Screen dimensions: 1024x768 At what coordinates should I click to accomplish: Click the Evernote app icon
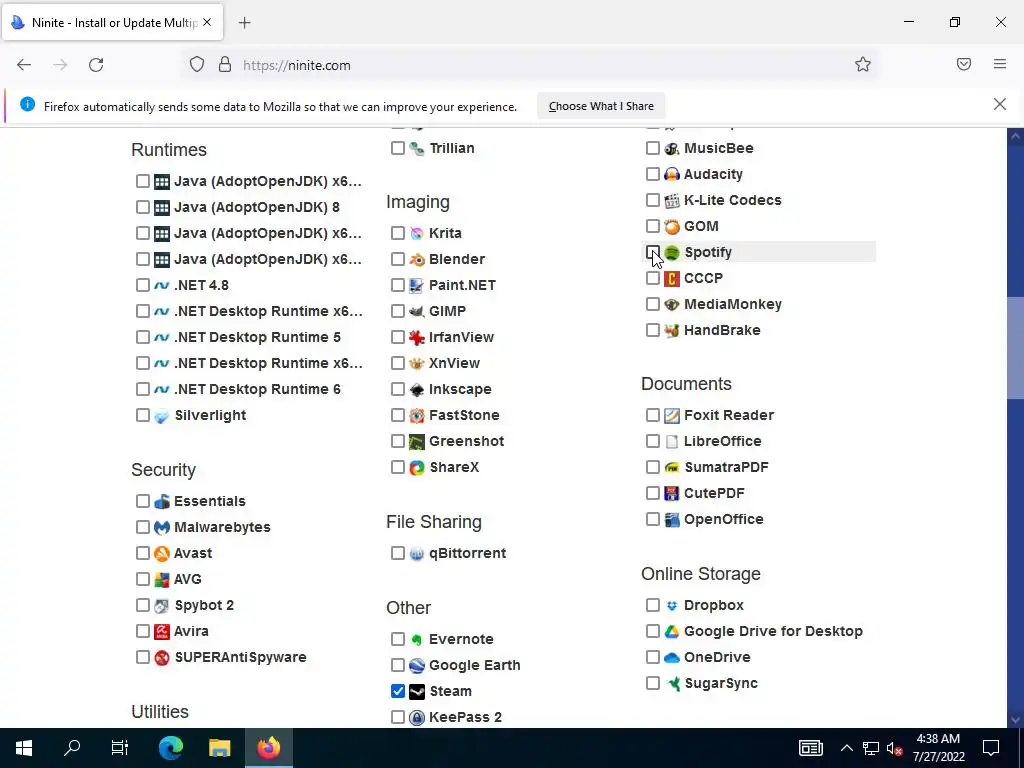(417, 639)
